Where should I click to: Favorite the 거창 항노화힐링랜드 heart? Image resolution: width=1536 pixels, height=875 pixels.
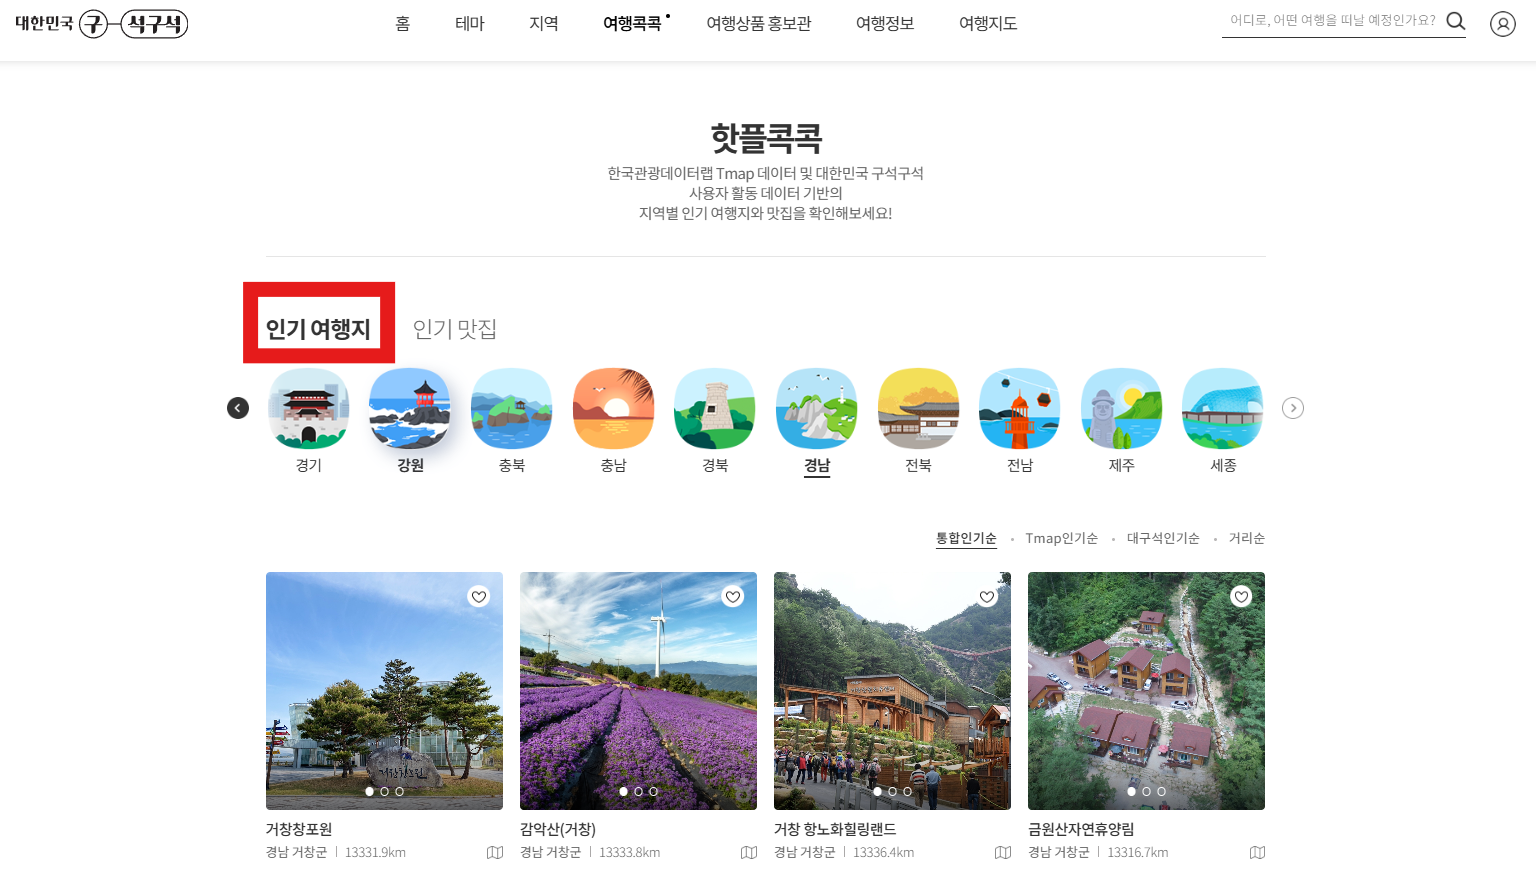987,596
